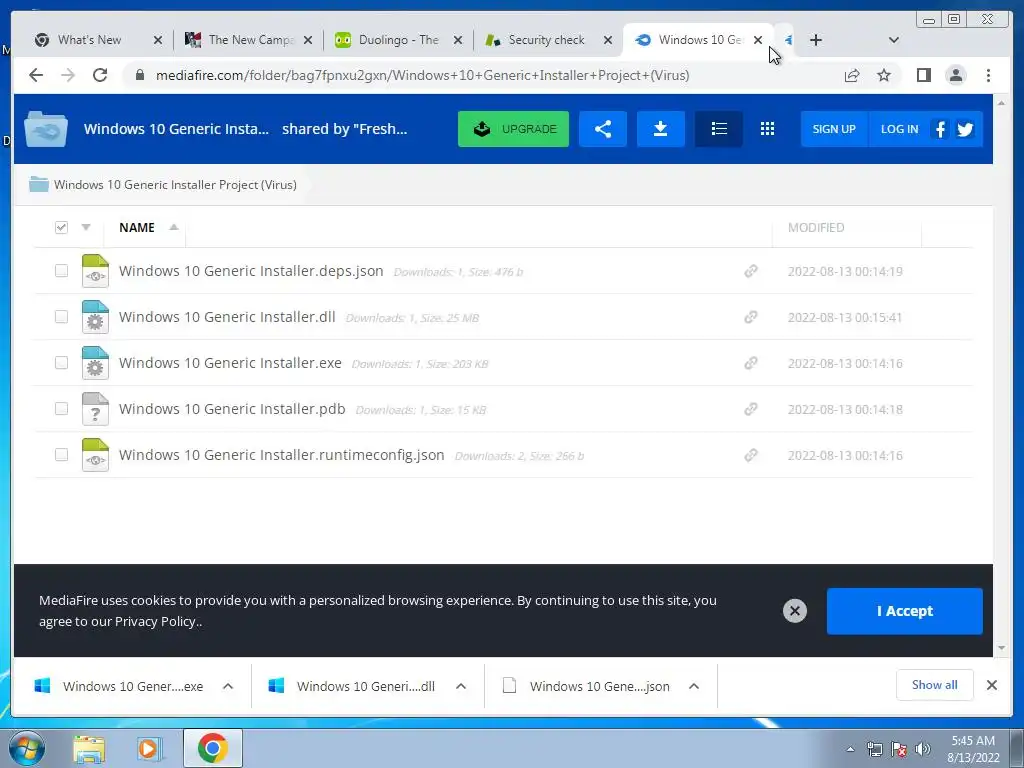Click the taskbar clock showing 5:45 AM
This screenshot has width=1024, height=768.
click(x=973, y=749)
